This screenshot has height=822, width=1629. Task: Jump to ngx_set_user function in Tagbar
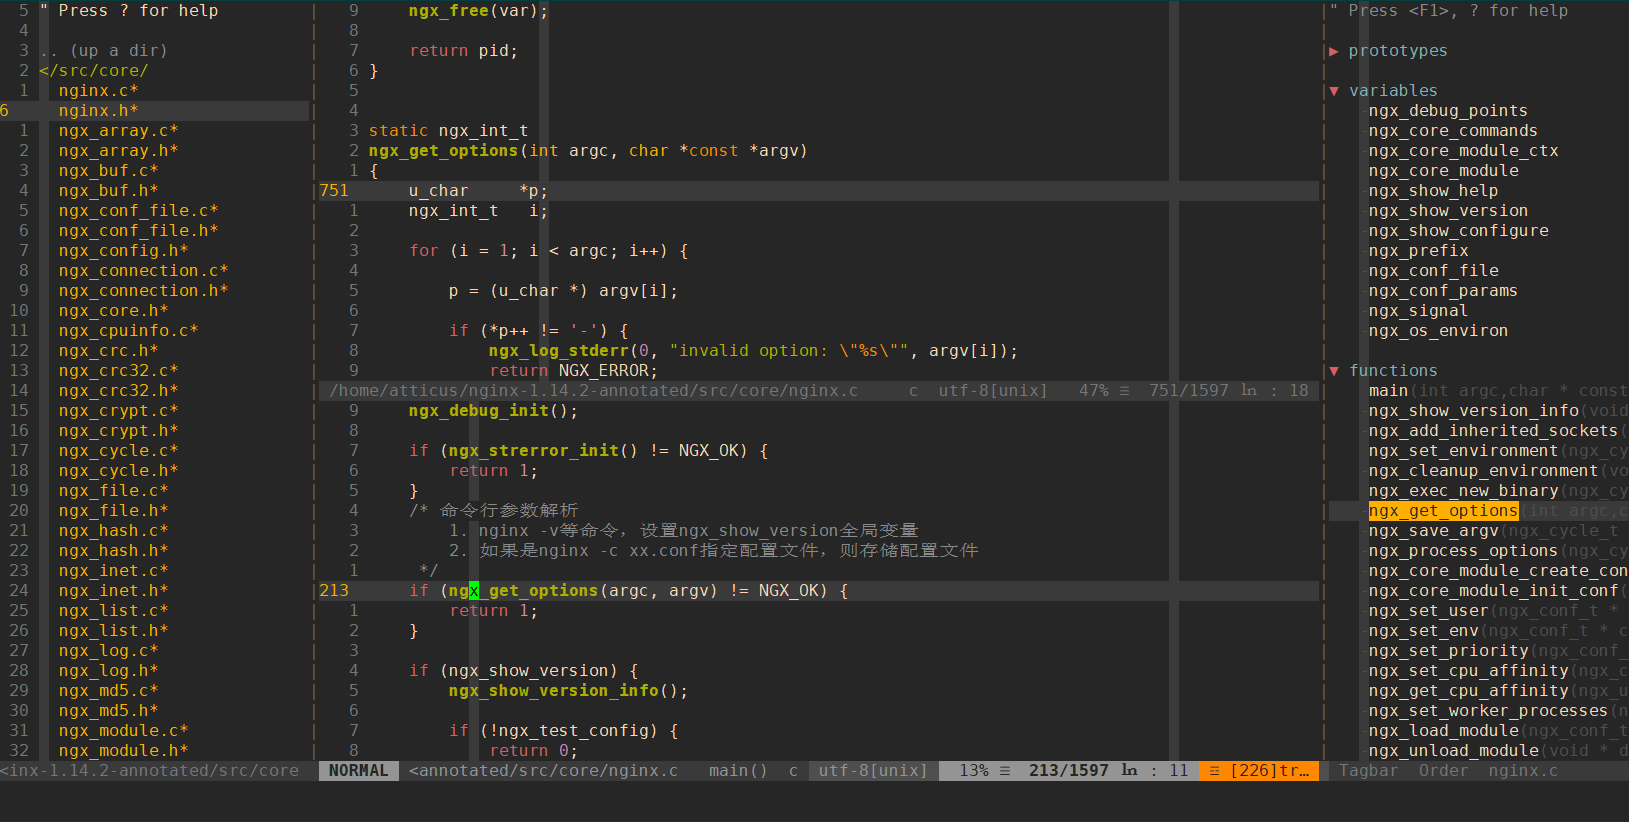point(1428,611)
